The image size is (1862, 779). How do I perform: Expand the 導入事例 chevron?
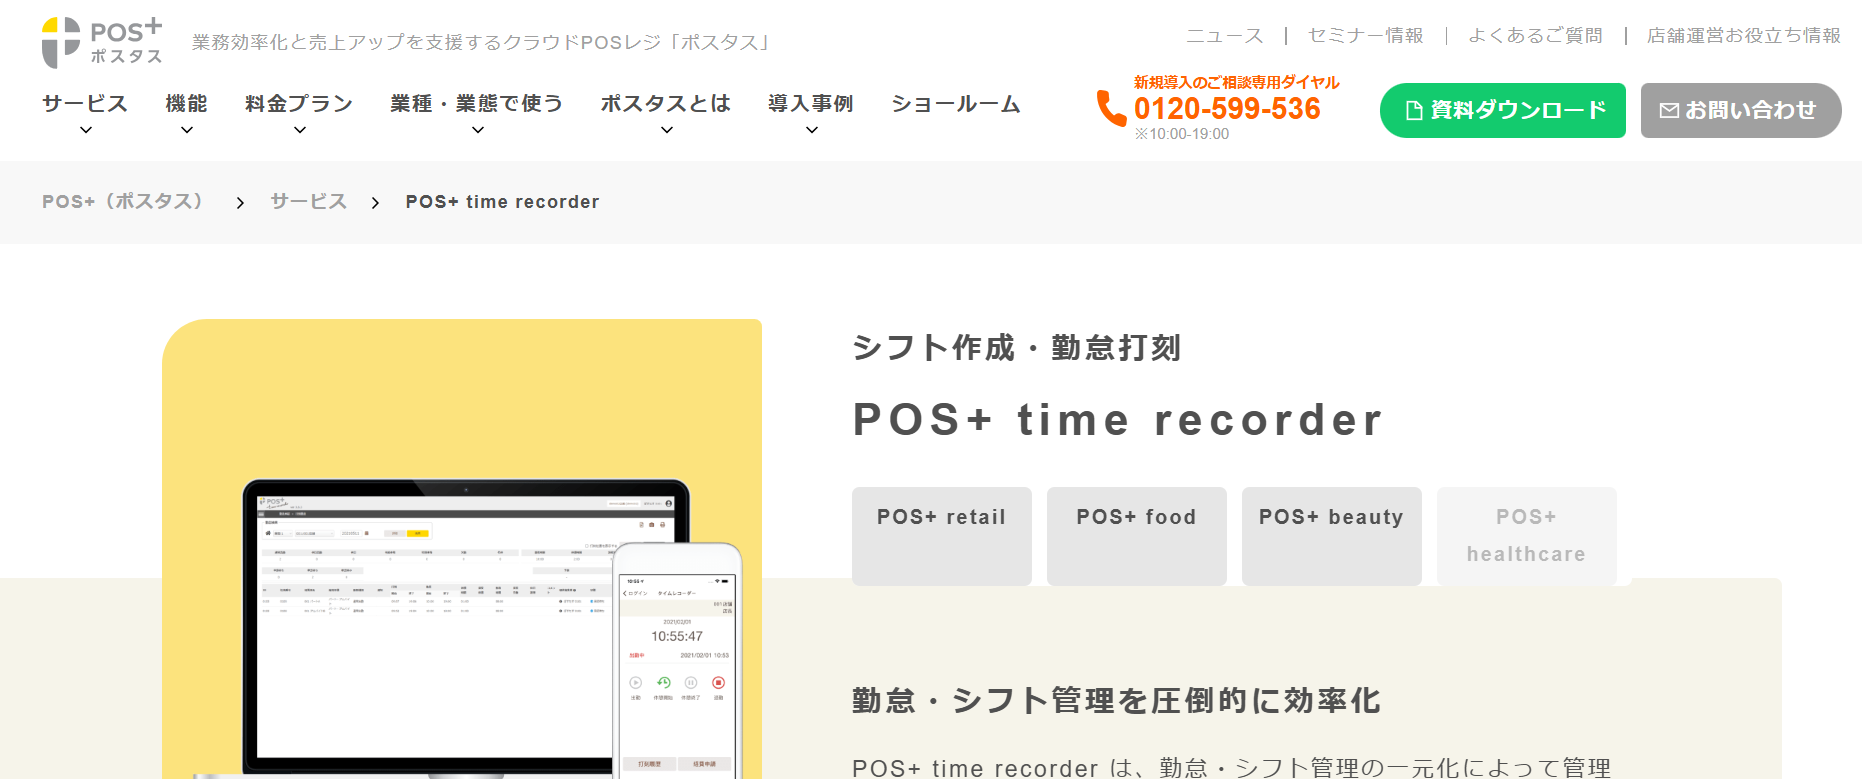pos(812,130)
